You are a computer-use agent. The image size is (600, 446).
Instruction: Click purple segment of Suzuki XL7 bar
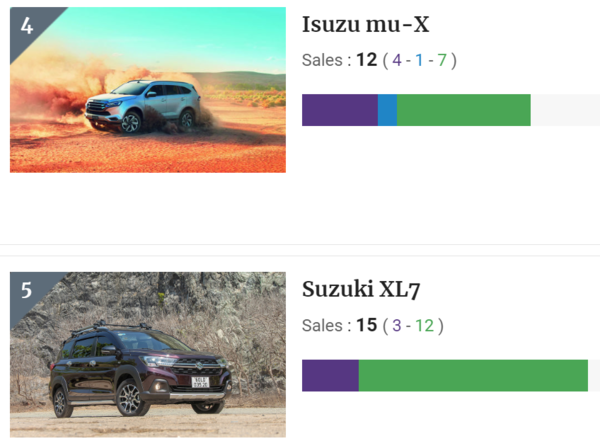[330, 375]
